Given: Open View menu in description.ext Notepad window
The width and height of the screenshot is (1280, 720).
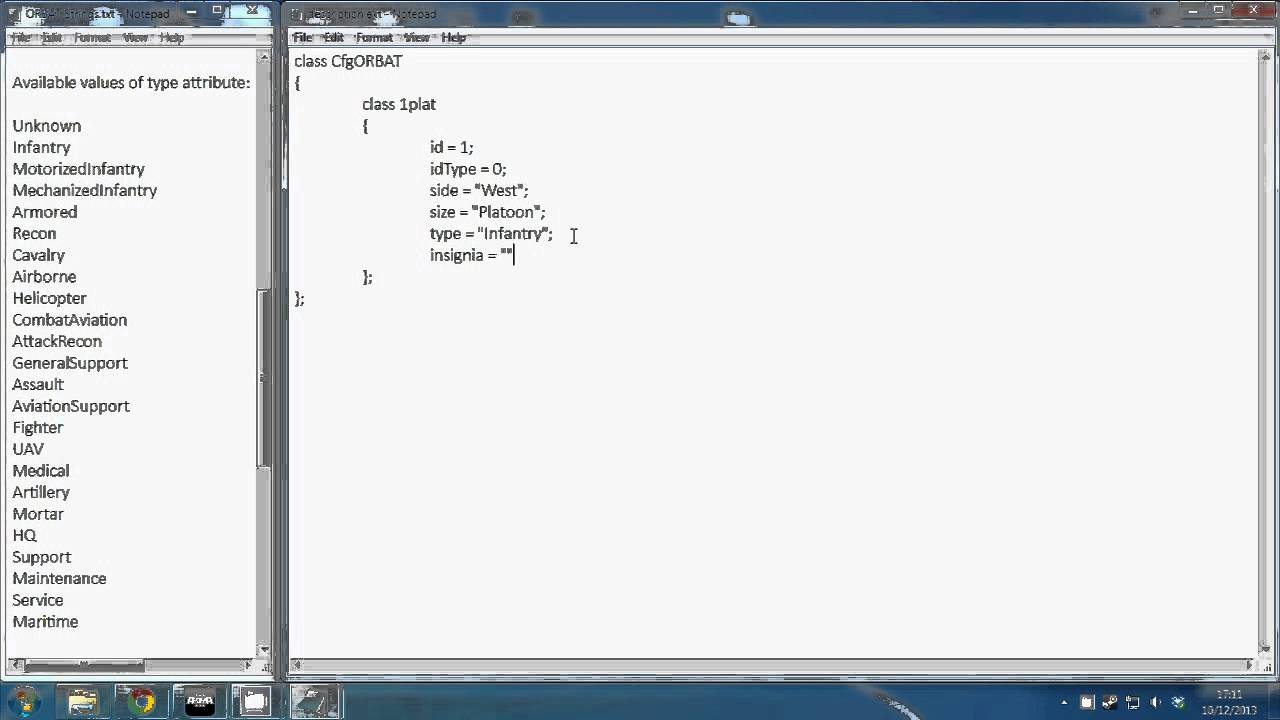Looking at the screenshot, I should 417,38.
